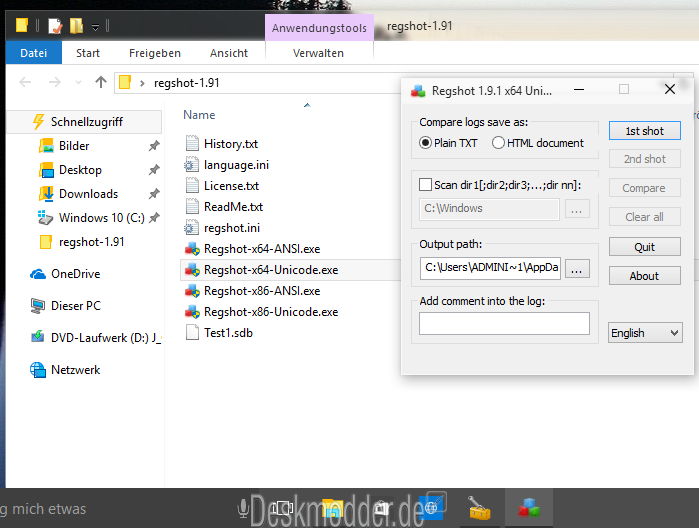Open the Datei ribbon tab
This screenshot has width=699, height=528.
click(33, 53)
